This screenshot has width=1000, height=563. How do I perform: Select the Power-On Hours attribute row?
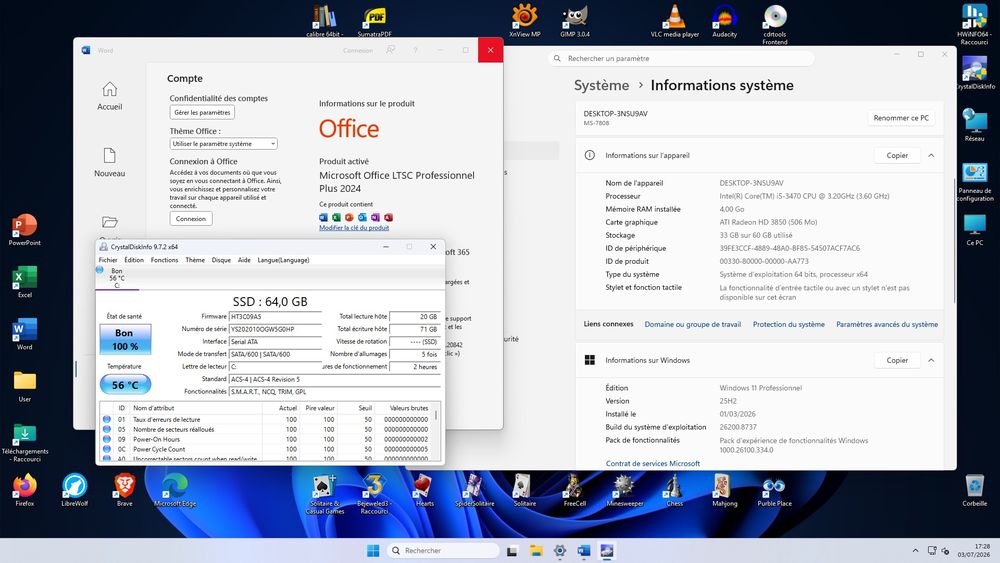(267, 439)
